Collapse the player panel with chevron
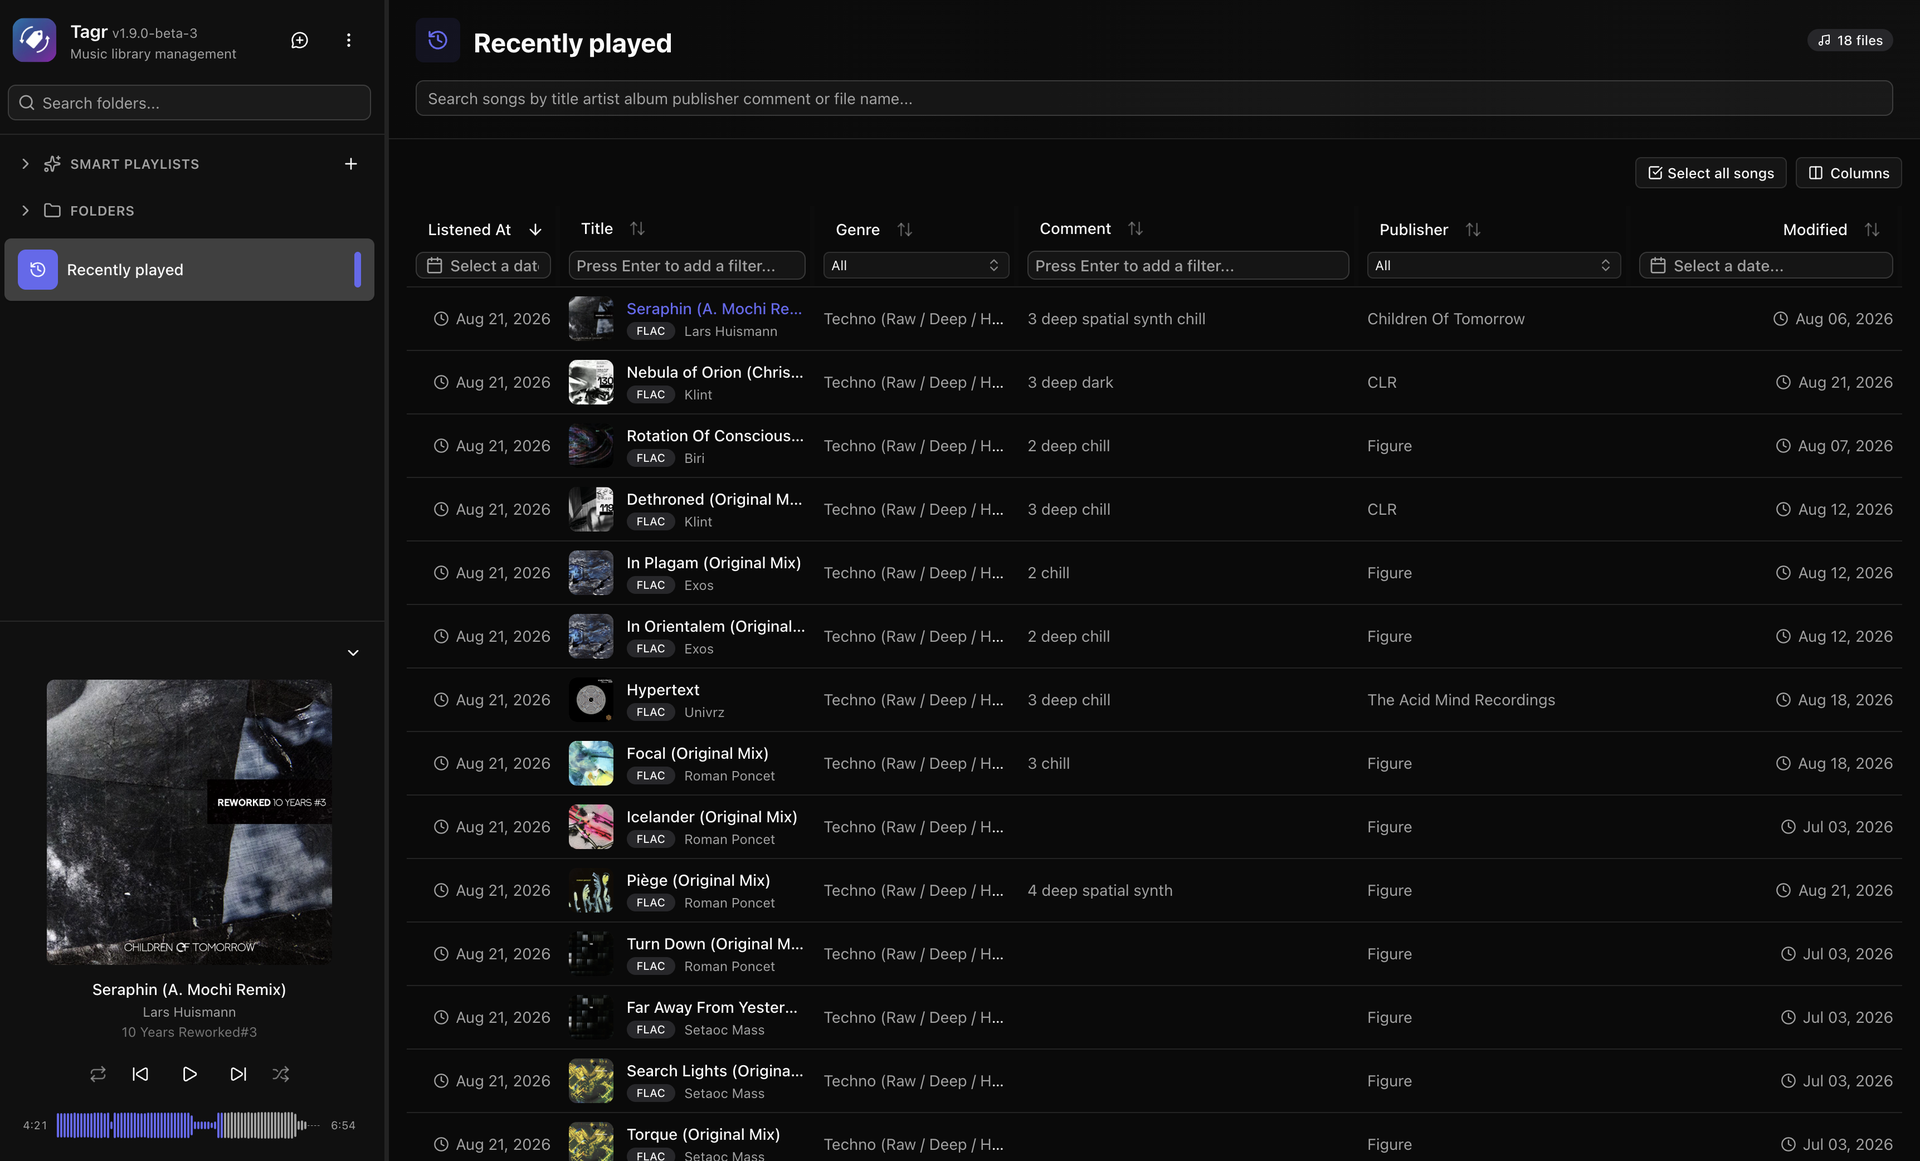This screenshot has height=1161, width=1920. pos(353,653)
